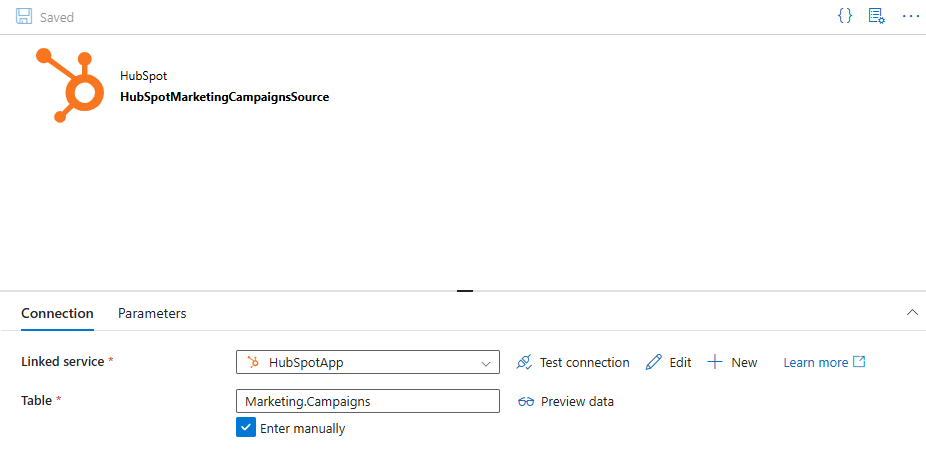The width and height of the screenshot is (926, 458).
Task: Click the Edit pencil icon
Action: (x=654, y=362)
